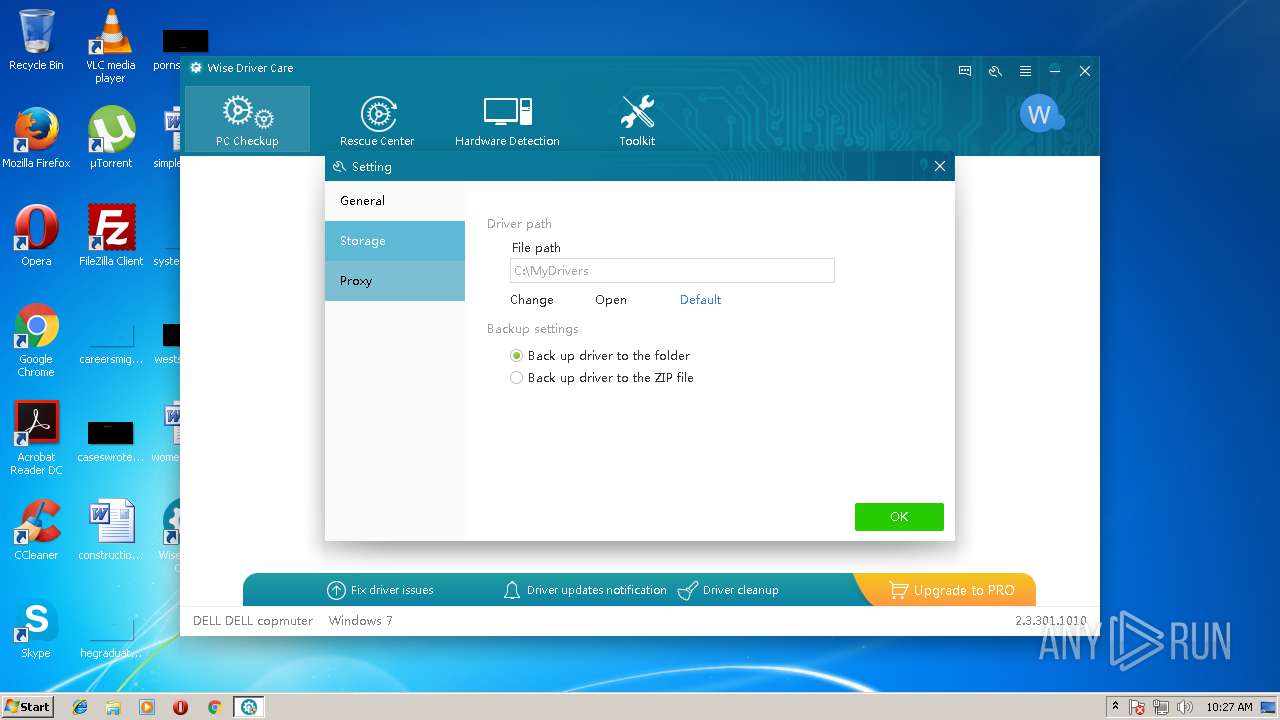Open the VLC media player shortcut
Viewport: 1280px width, 720px height.
pyautogui.click(x=111, y=46)
